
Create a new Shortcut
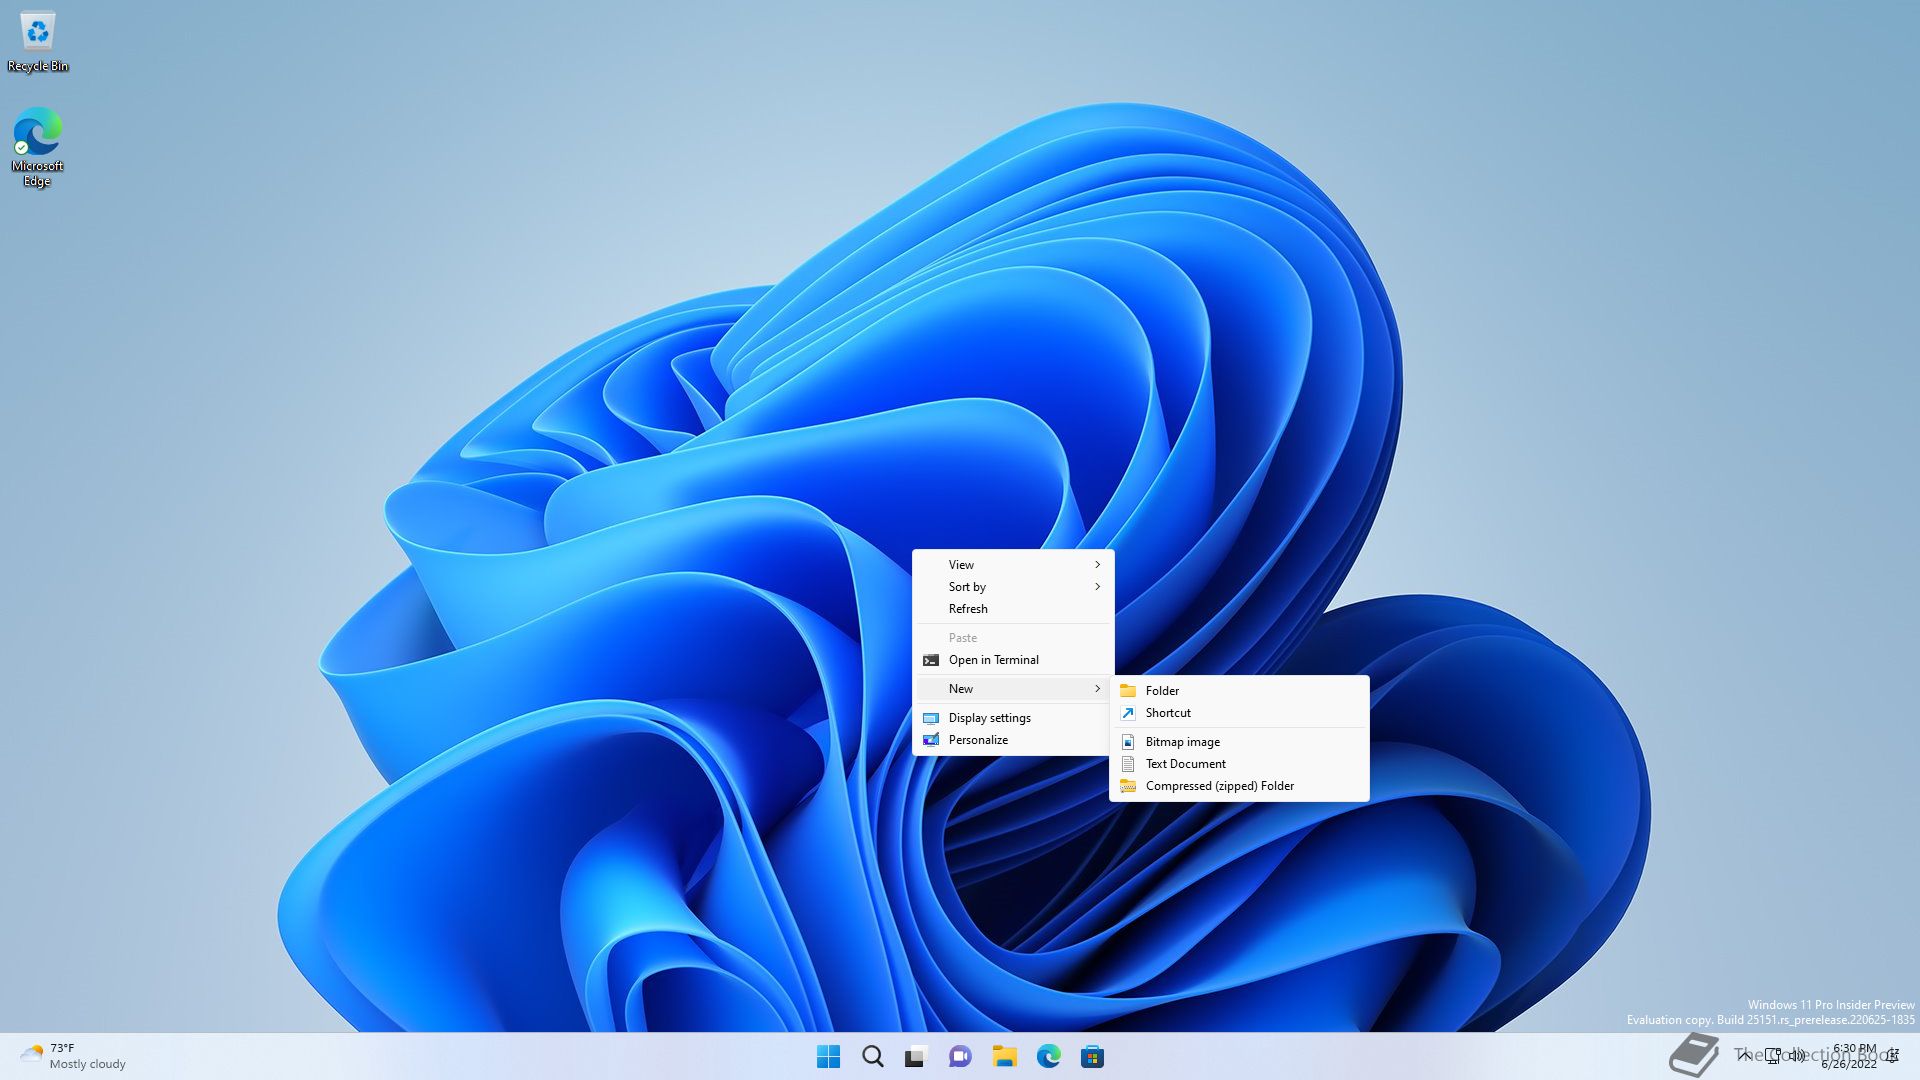coord(1239,713)
